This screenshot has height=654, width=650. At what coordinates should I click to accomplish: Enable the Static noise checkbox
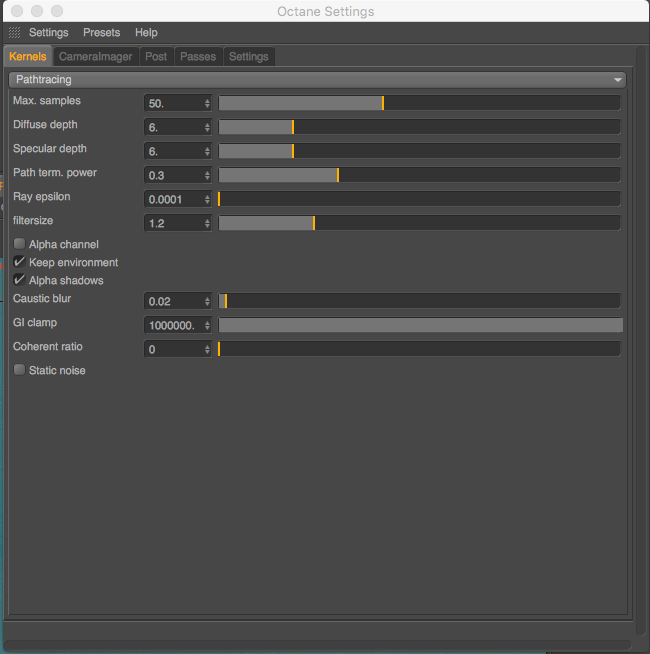(19, 370)
